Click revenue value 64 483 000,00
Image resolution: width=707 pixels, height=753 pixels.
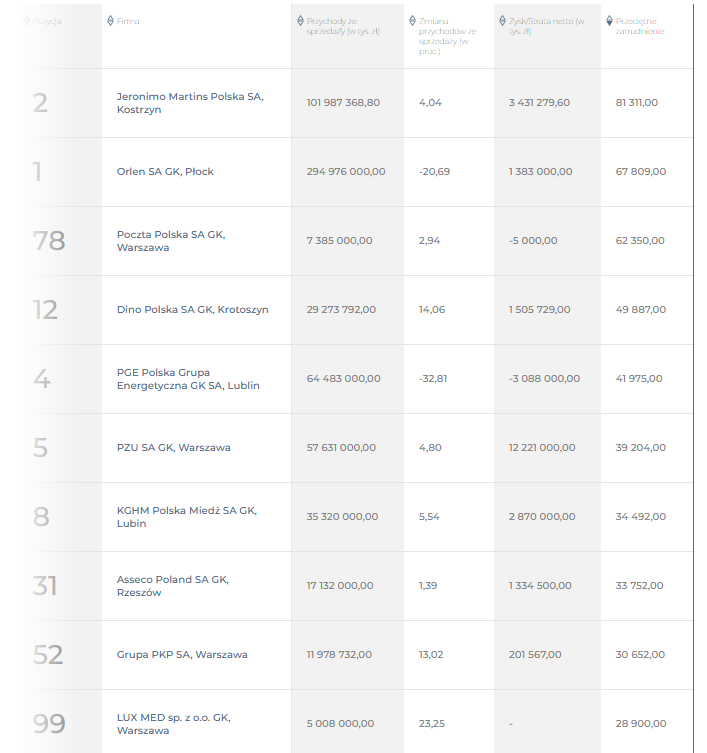343,379
